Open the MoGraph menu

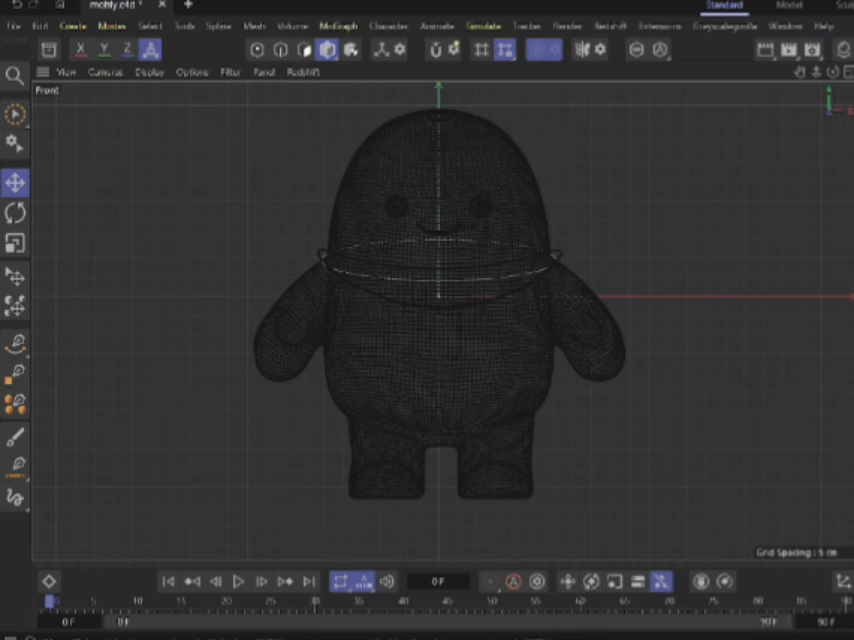click(338, 26)
